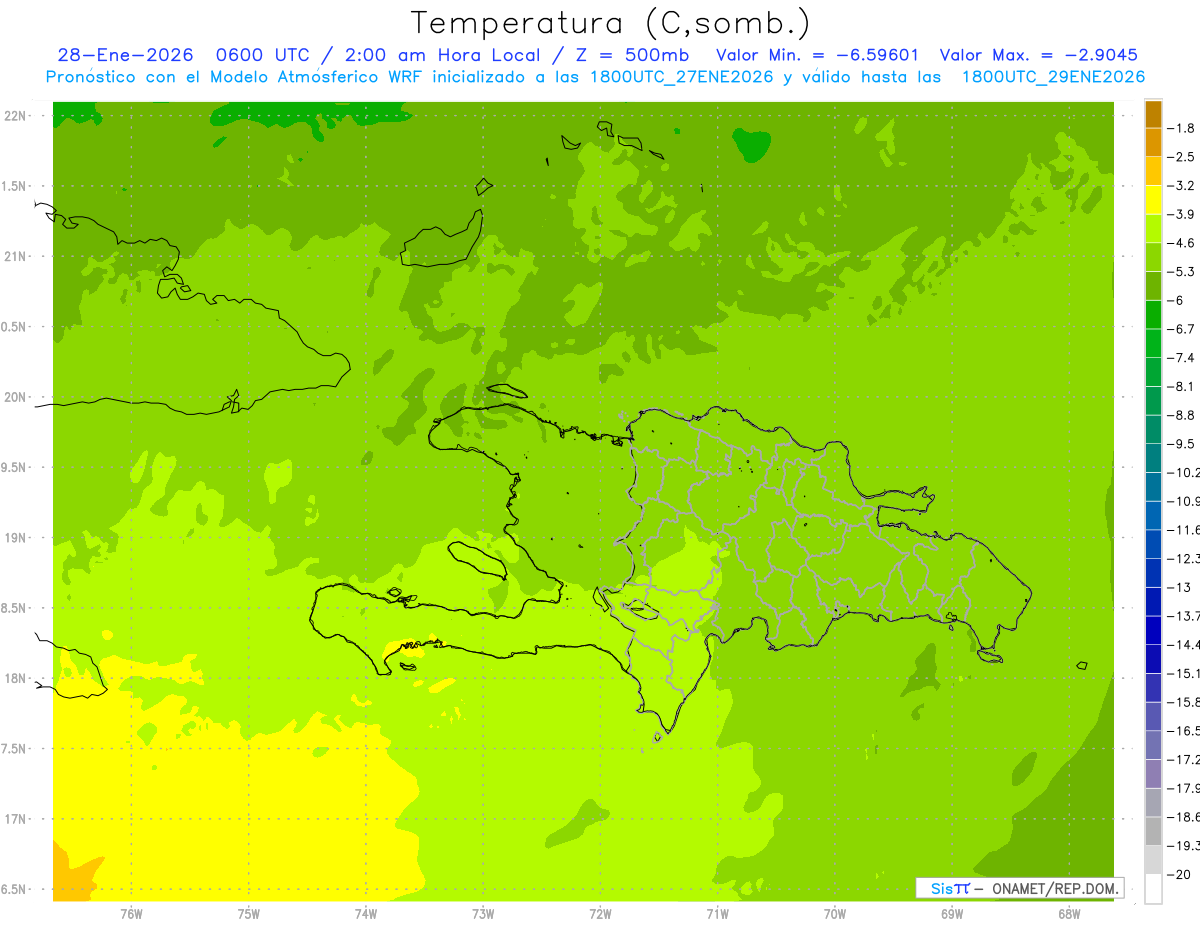Click the '20N' latitude label

(17, 397)
